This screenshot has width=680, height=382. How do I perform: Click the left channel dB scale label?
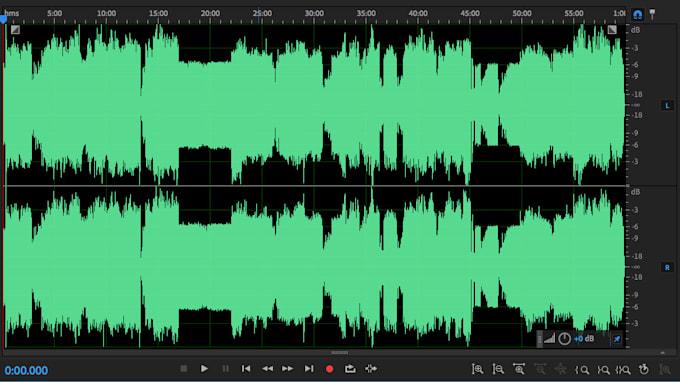pos(635,30)
